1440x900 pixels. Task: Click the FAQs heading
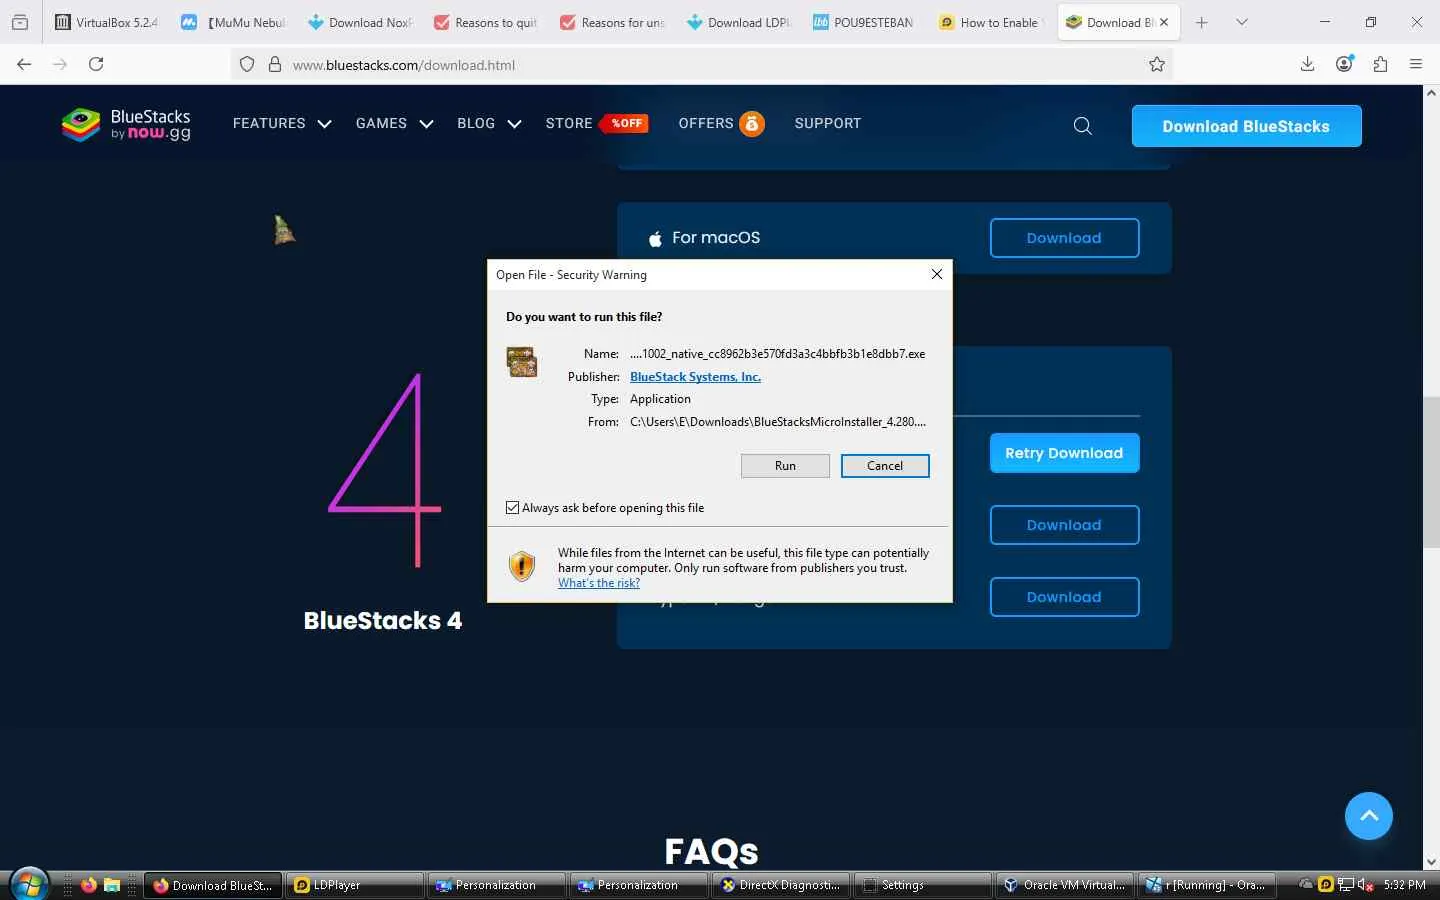711,851
